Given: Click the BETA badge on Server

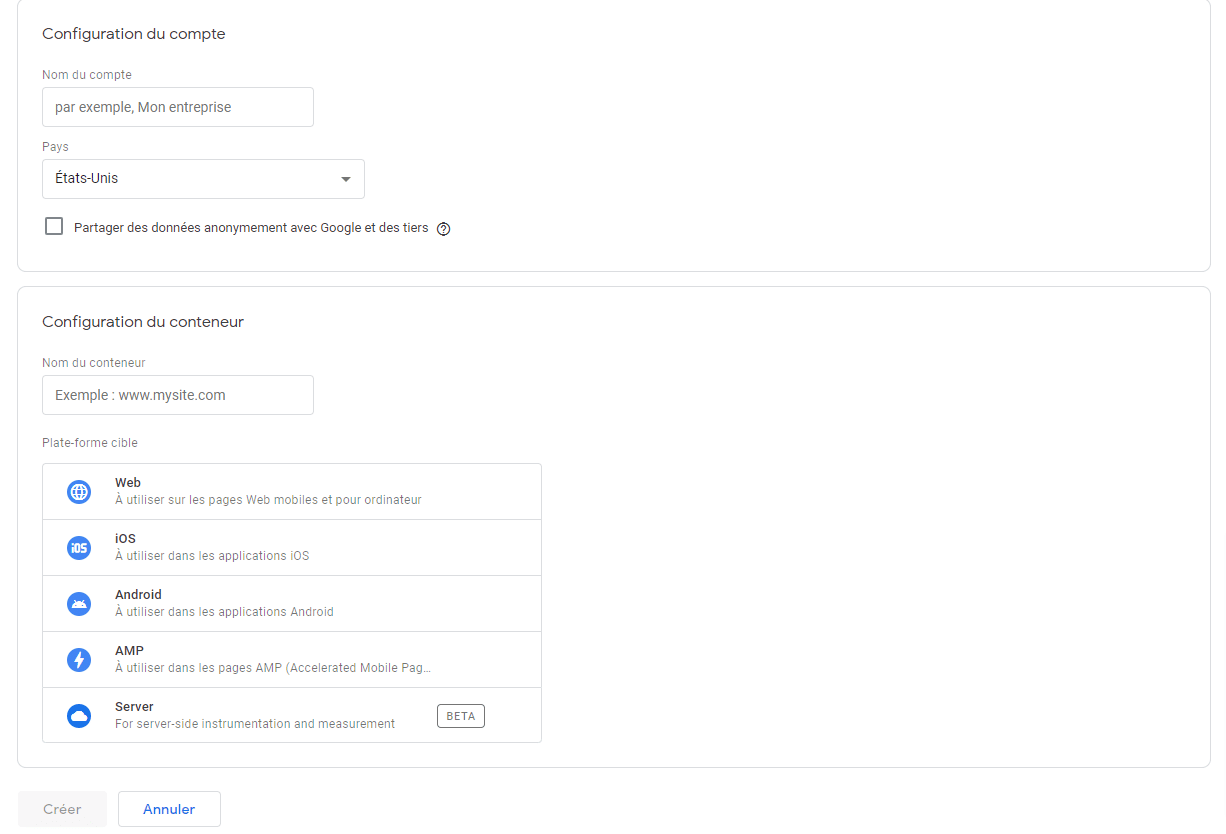Looking at the screenshot, I should tap(460, 716).
